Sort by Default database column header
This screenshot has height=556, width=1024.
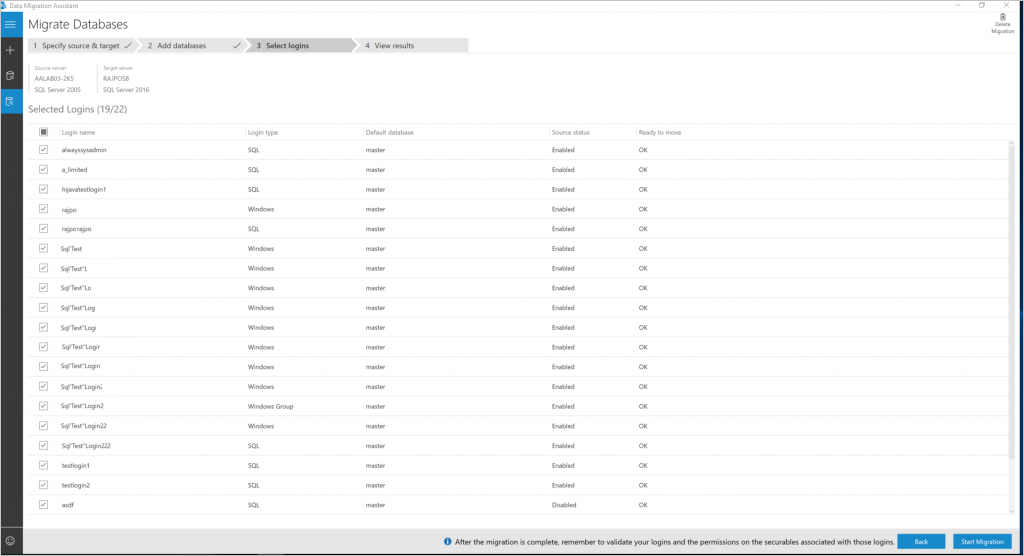pyautogui.click(x=389, y=133)
